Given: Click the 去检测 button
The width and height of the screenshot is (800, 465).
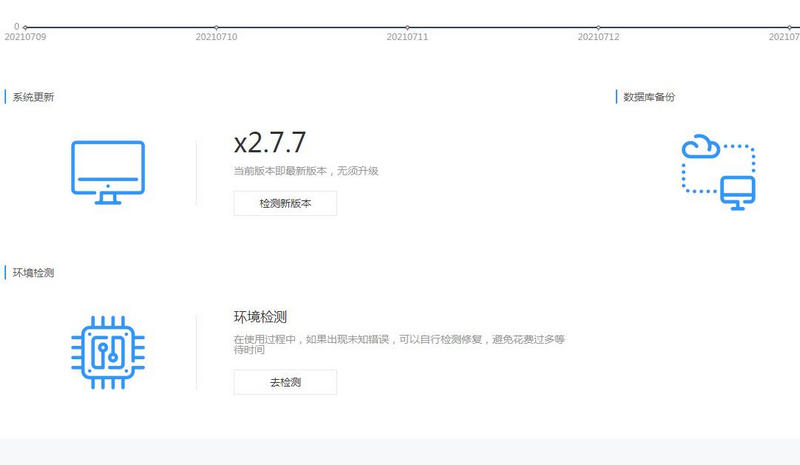Looking at the screenshot, I should point(285,382).
